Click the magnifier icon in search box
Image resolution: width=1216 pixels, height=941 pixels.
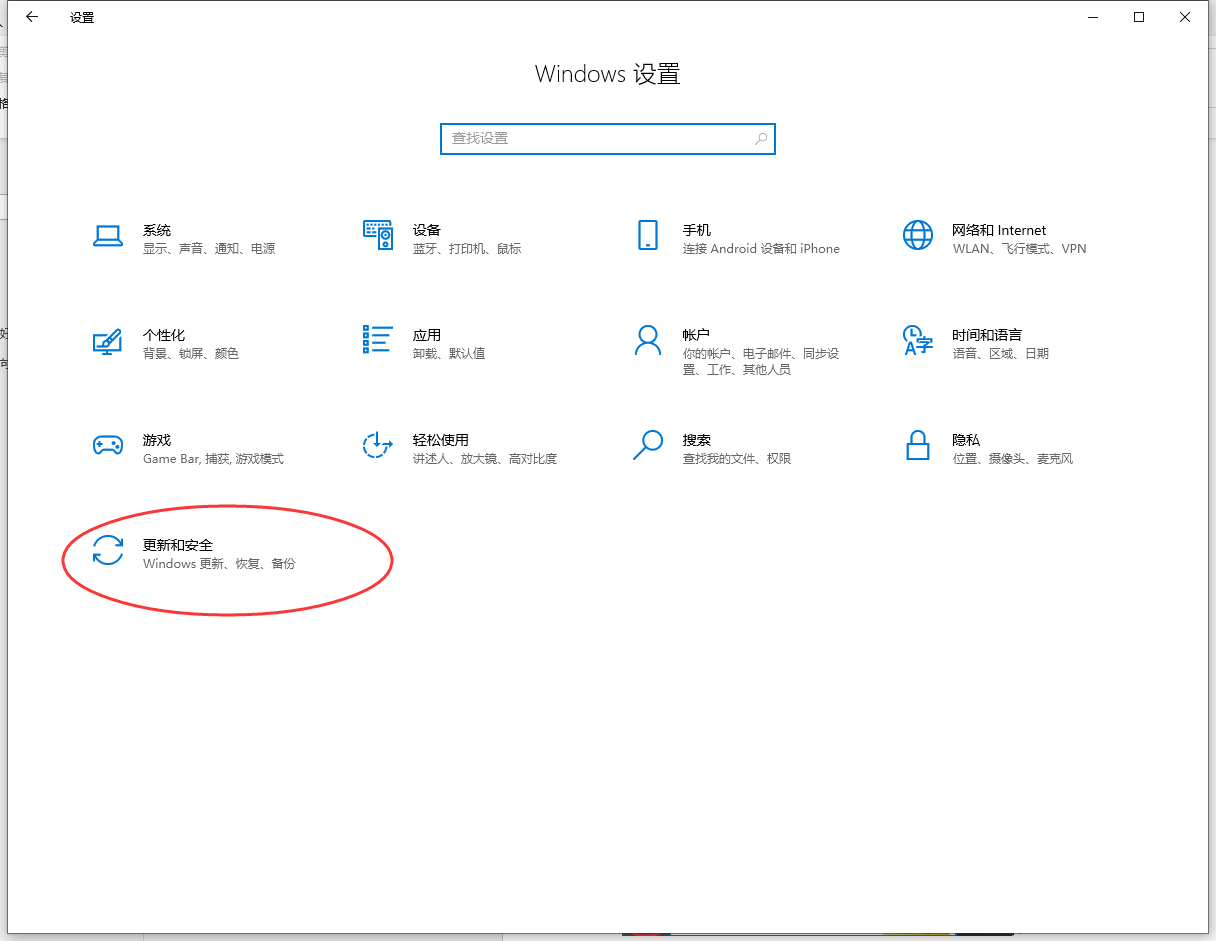[x=761, y=139]
